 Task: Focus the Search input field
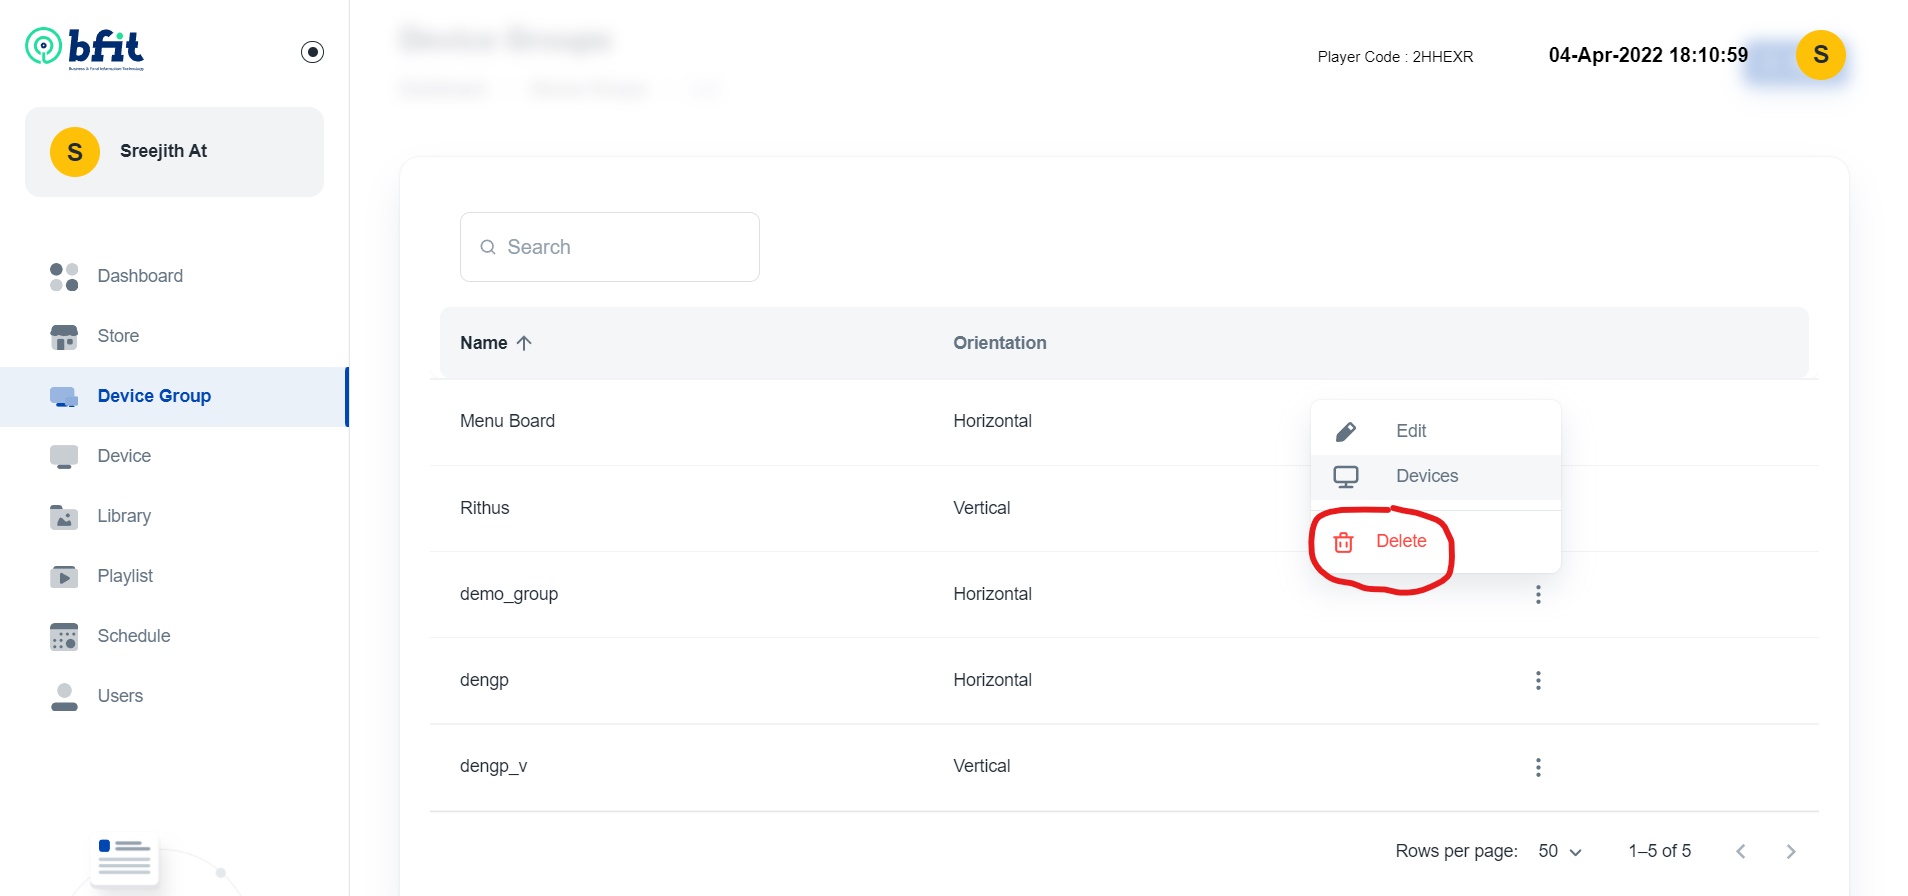[610, 247]
